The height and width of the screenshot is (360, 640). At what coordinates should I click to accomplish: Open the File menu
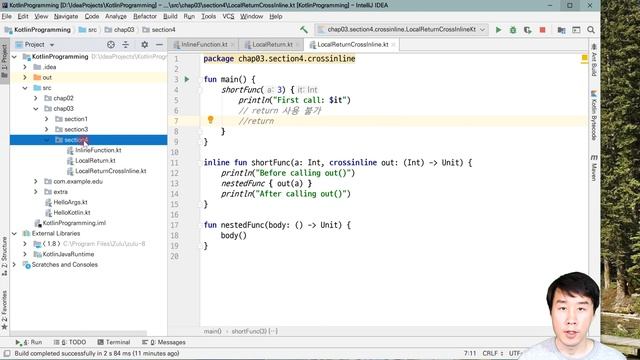tap(7, 16)
